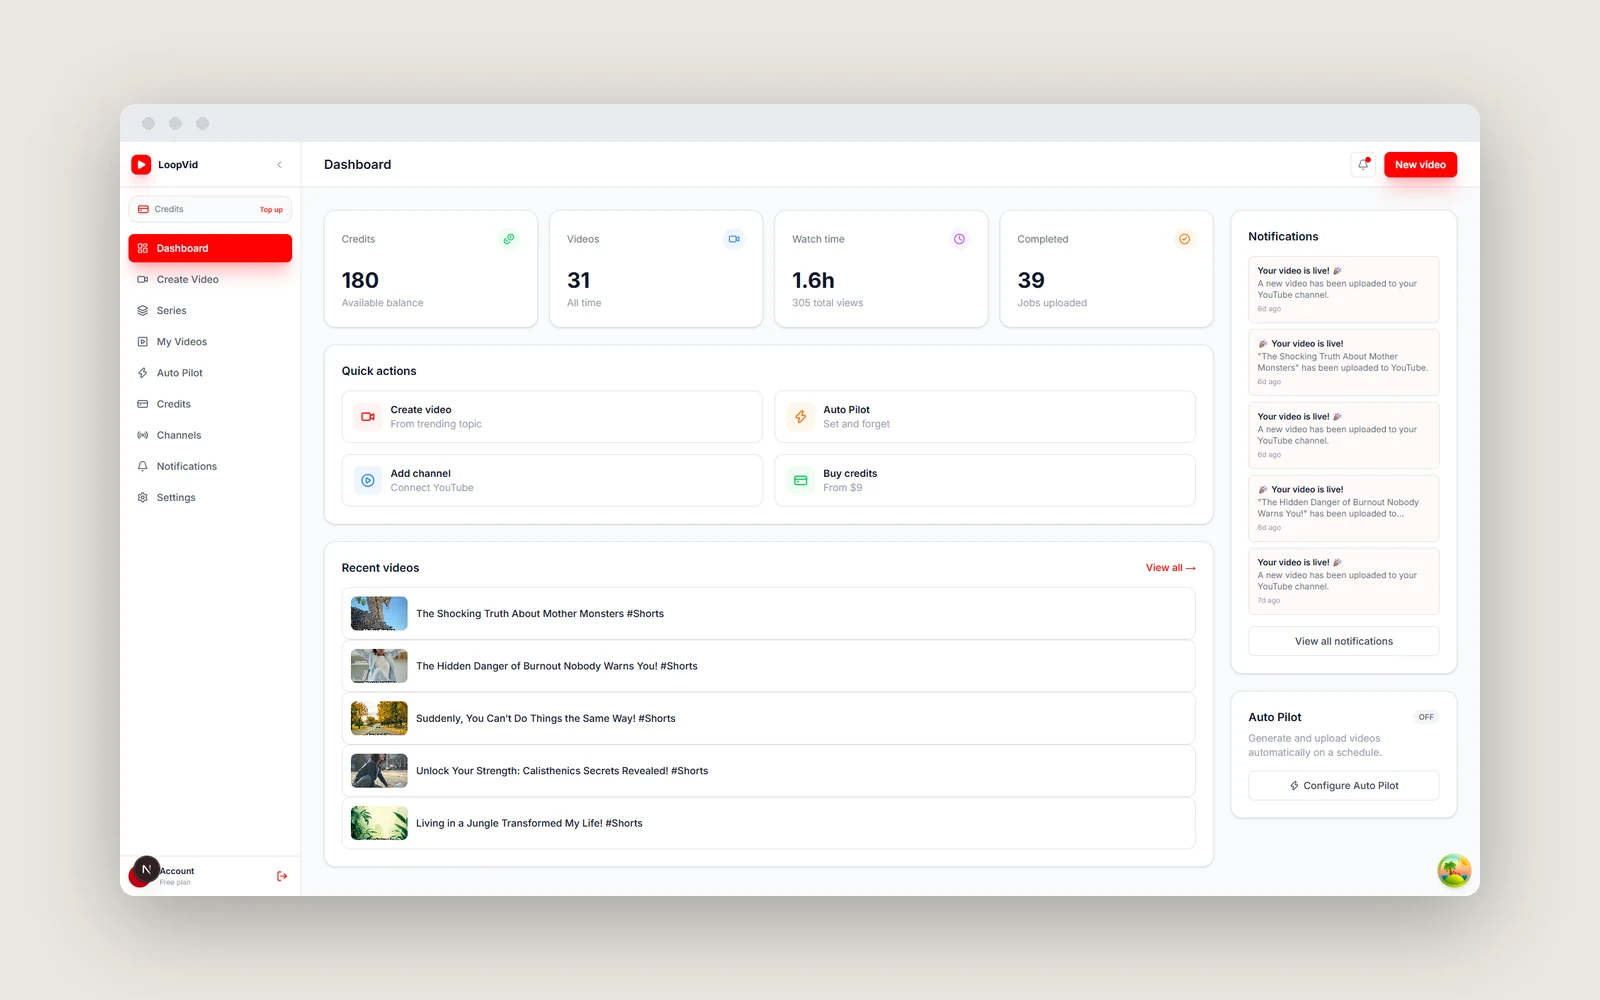Open the palm tree avatar bubble
The width and height of the screenshot is (1600, 1000).
point(1454,871)
